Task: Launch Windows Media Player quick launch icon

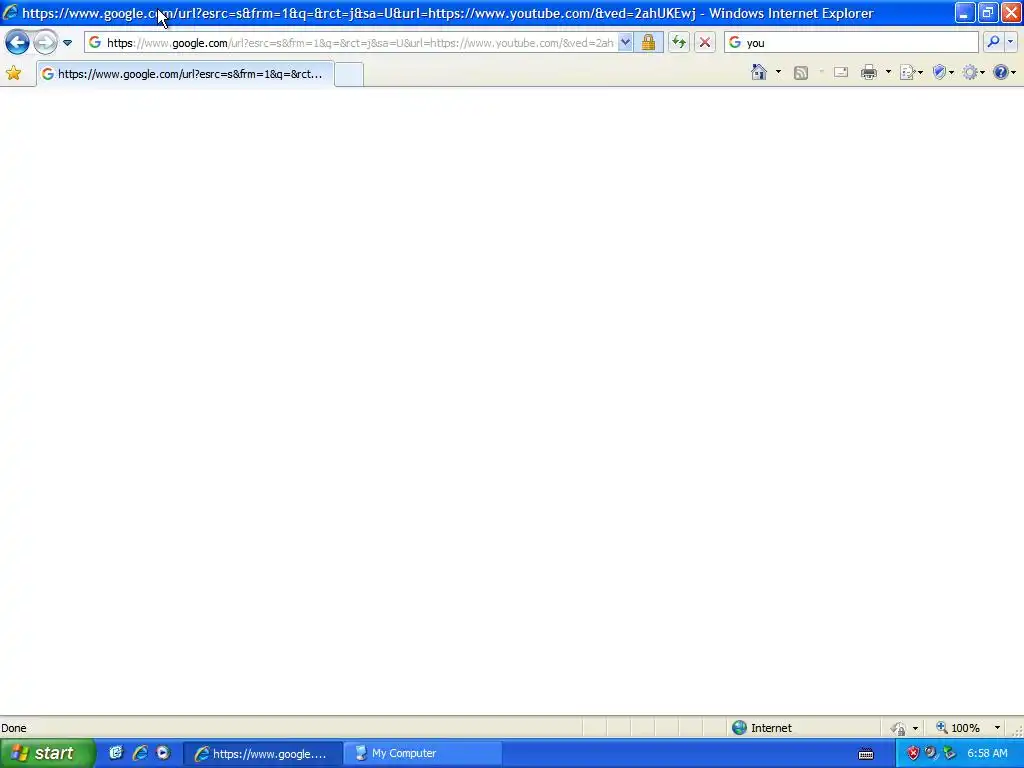Action: click(163, 753)
